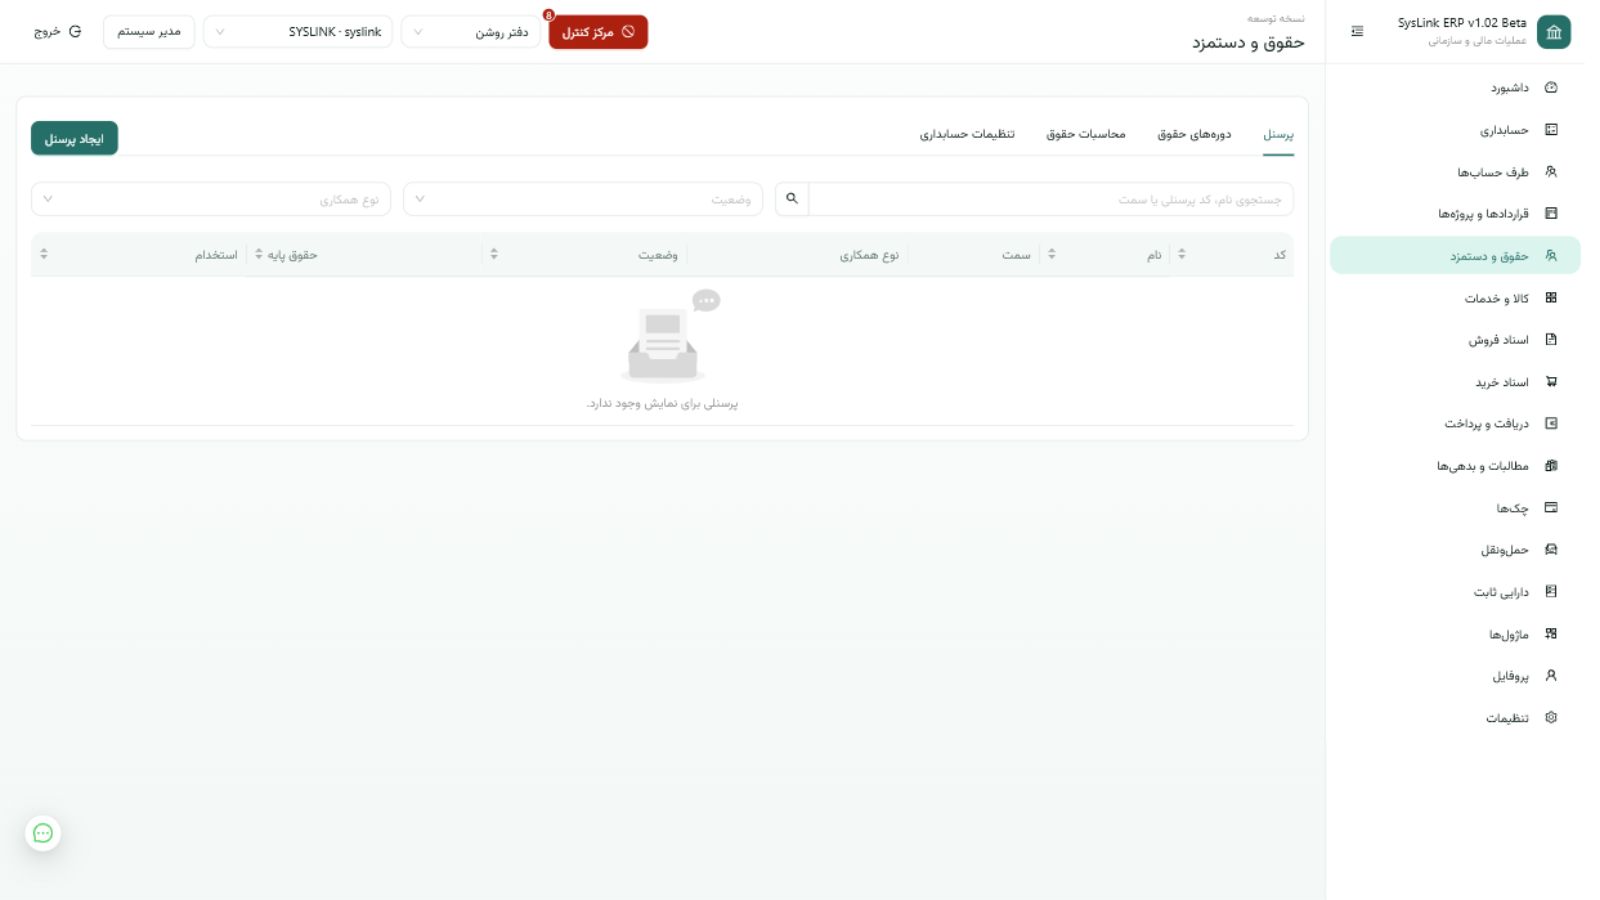Focus the personnel name search field
The width and height of the screenshot is (1600, 900).
1051,199
